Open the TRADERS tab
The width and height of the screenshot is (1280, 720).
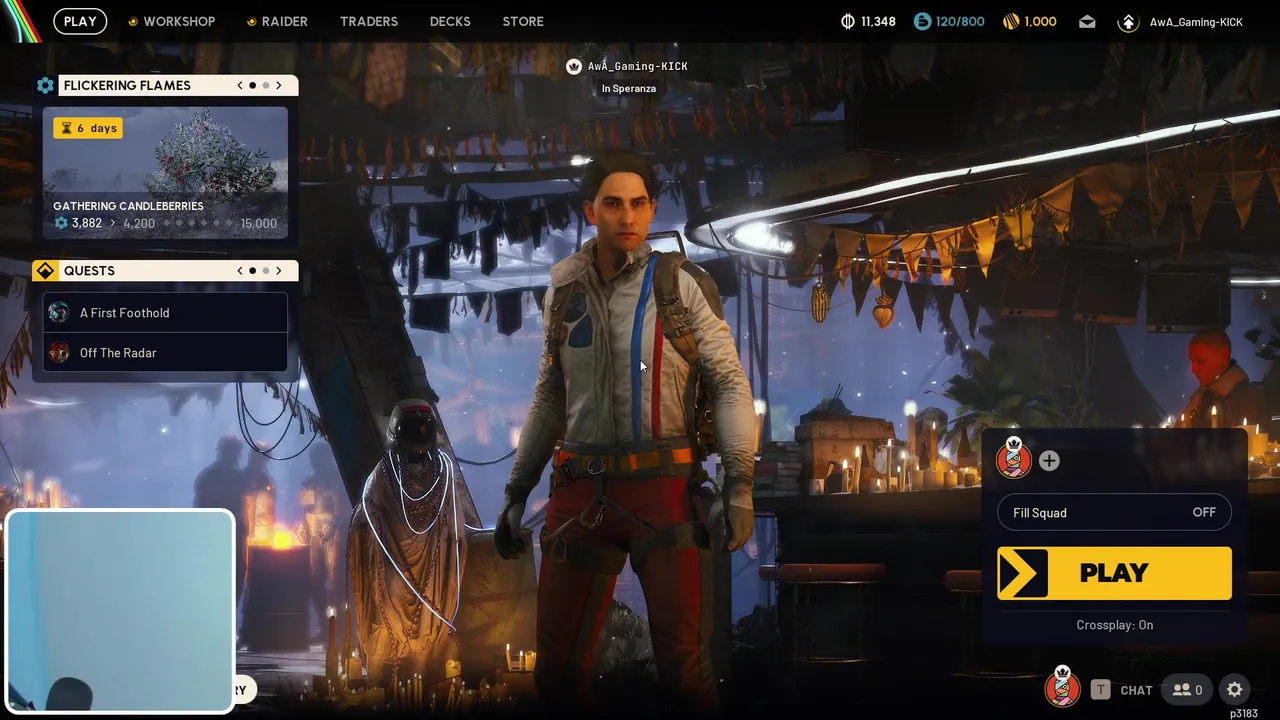[x=369, y=21]
